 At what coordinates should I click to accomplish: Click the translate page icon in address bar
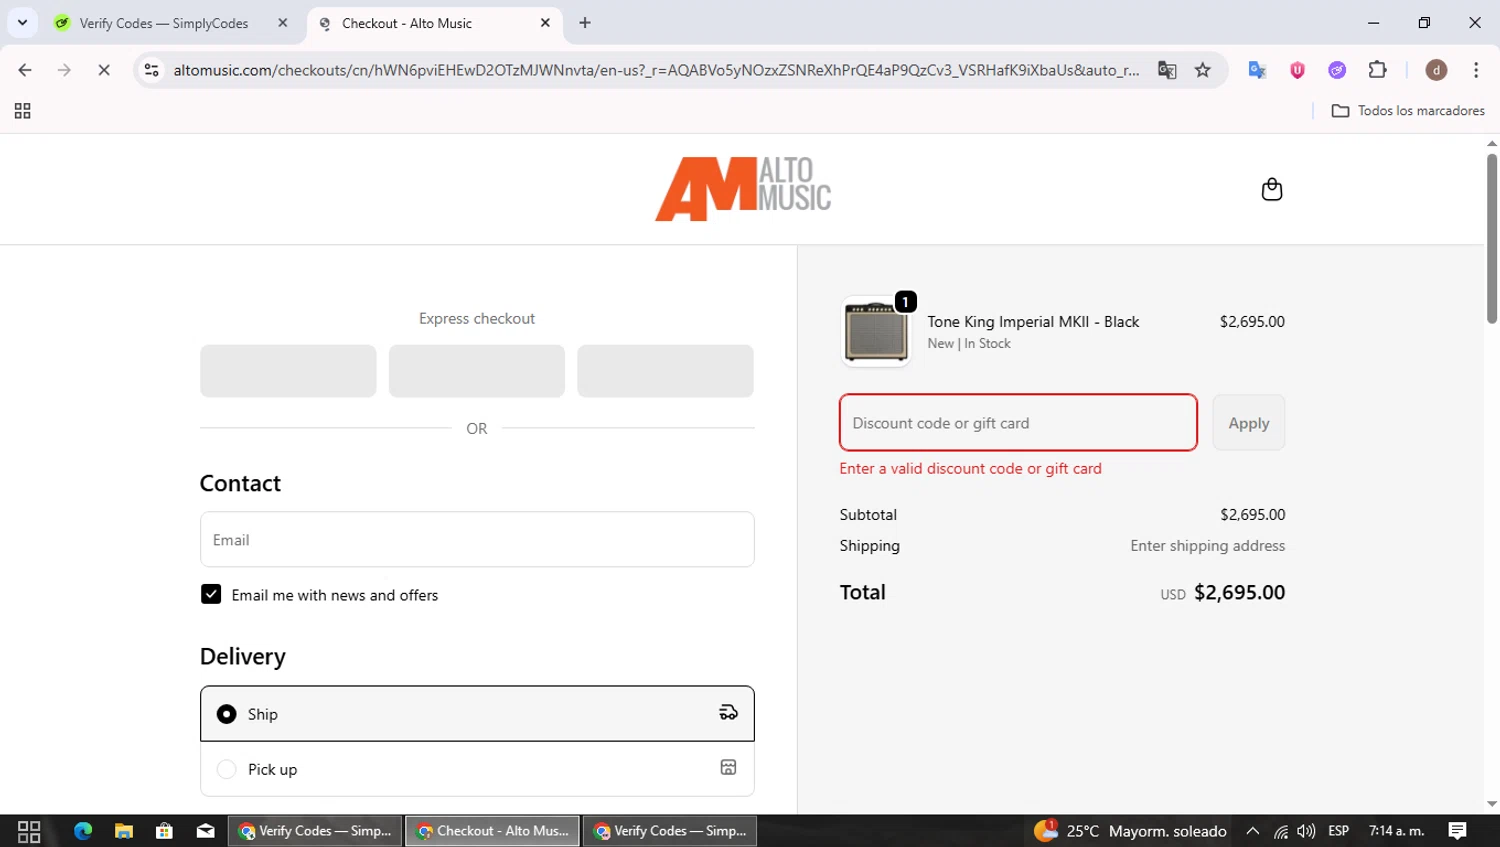click(1167, 70)
